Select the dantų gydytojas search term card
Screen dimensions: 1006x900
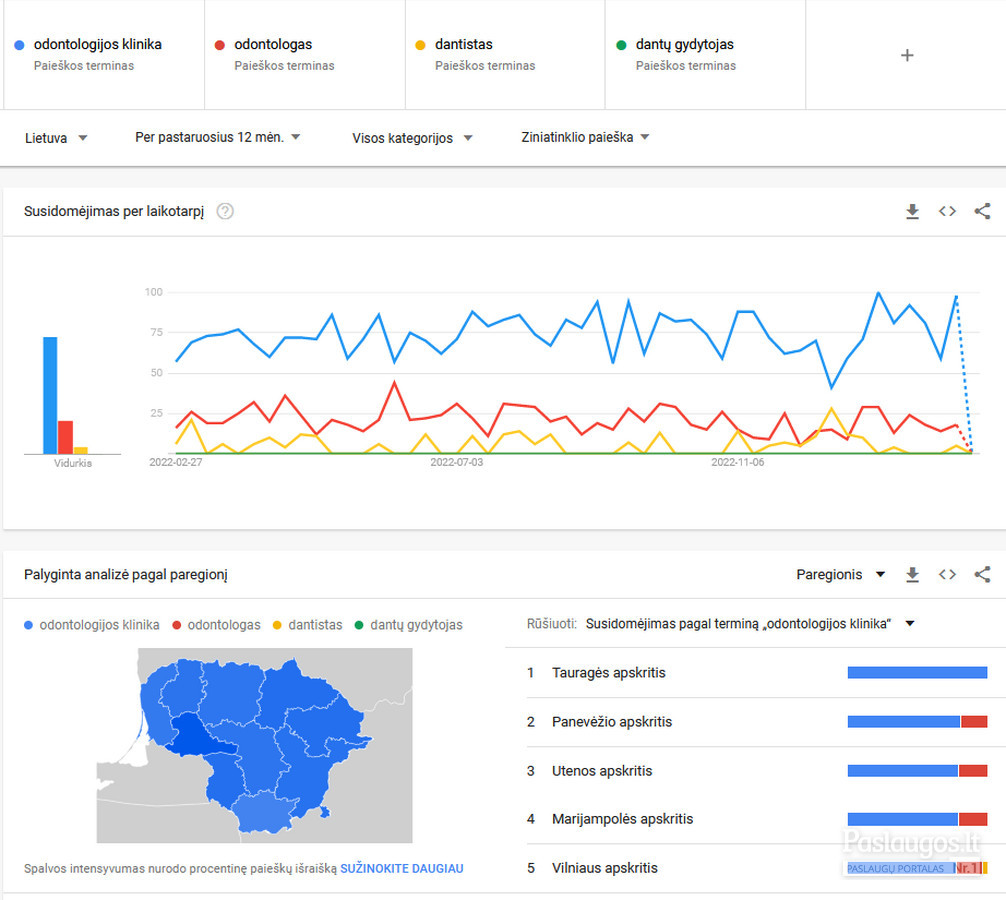click(705, 55)
